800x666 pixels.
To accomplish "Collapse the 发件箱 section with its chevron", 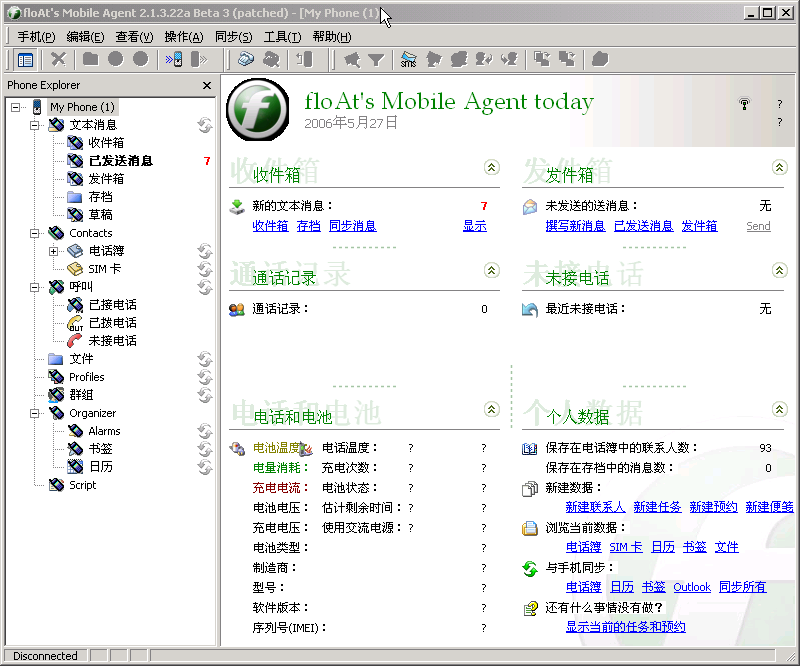I will (779, 167).
